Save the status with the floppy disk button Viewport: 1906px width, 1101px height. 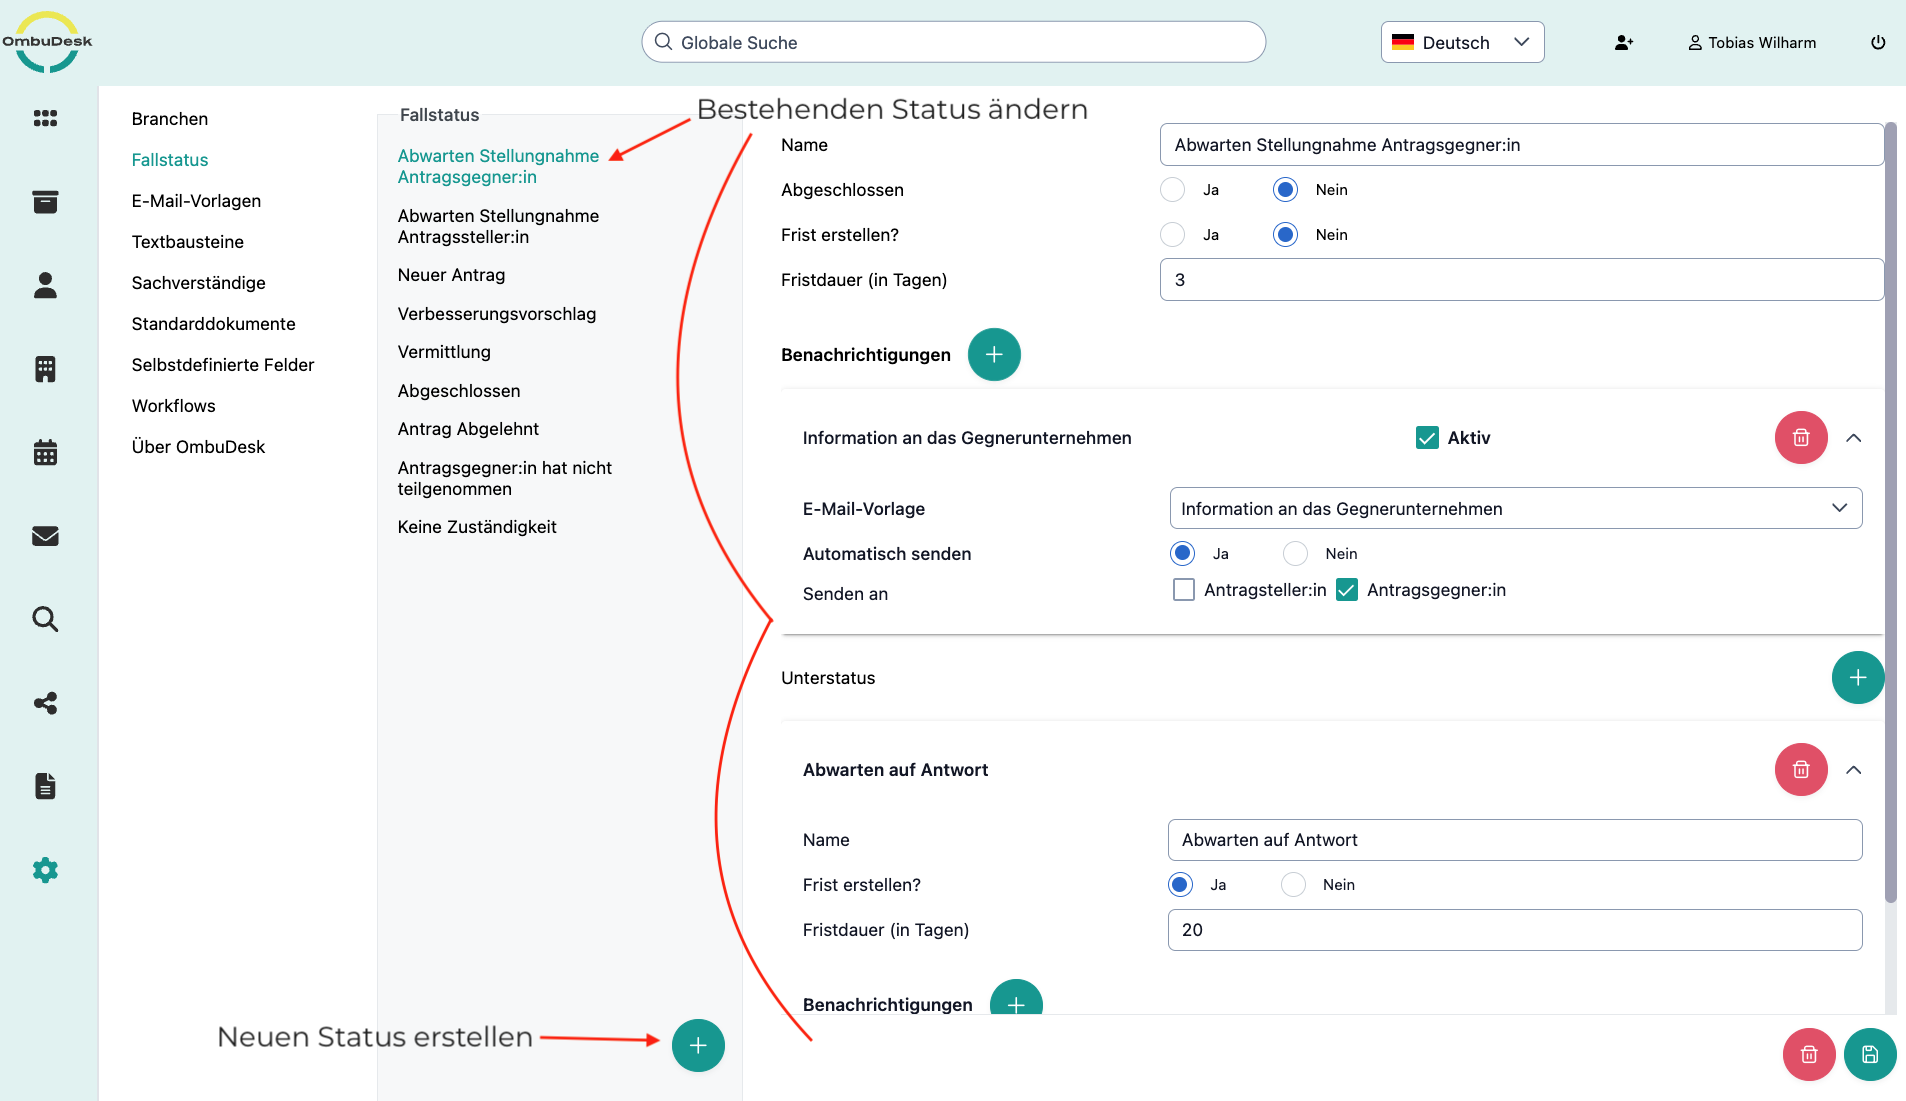[x=1870, y=1055]
